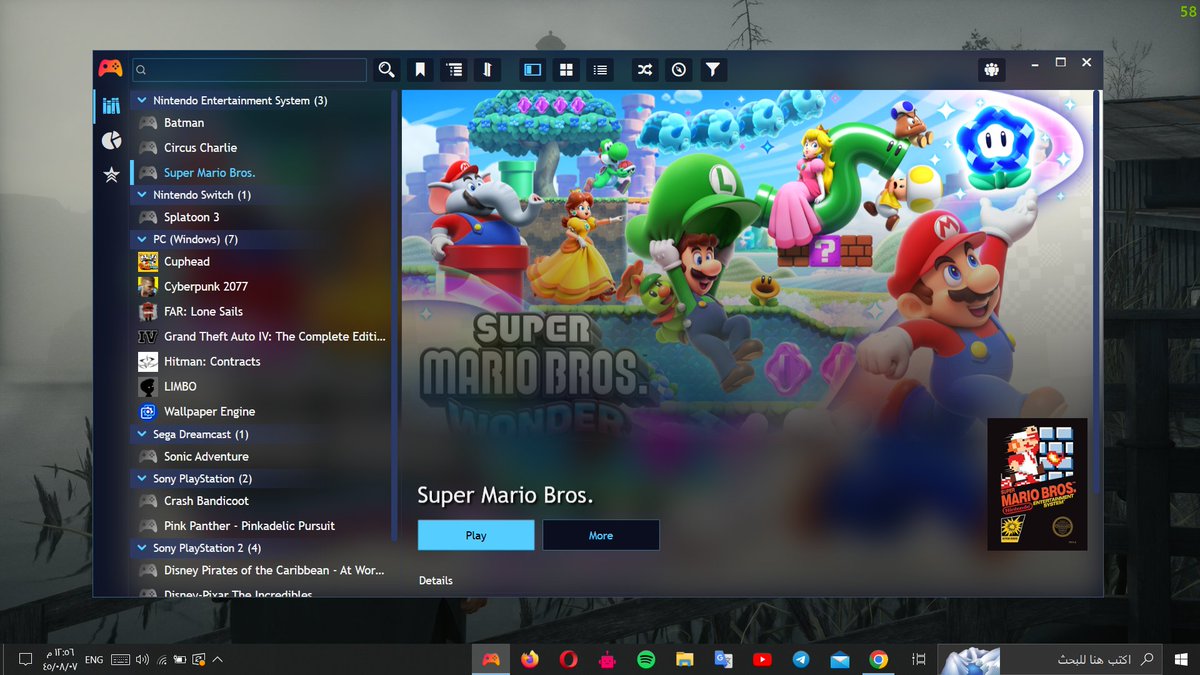Open Telegram from the taskbar

click(x=801, y=660)
